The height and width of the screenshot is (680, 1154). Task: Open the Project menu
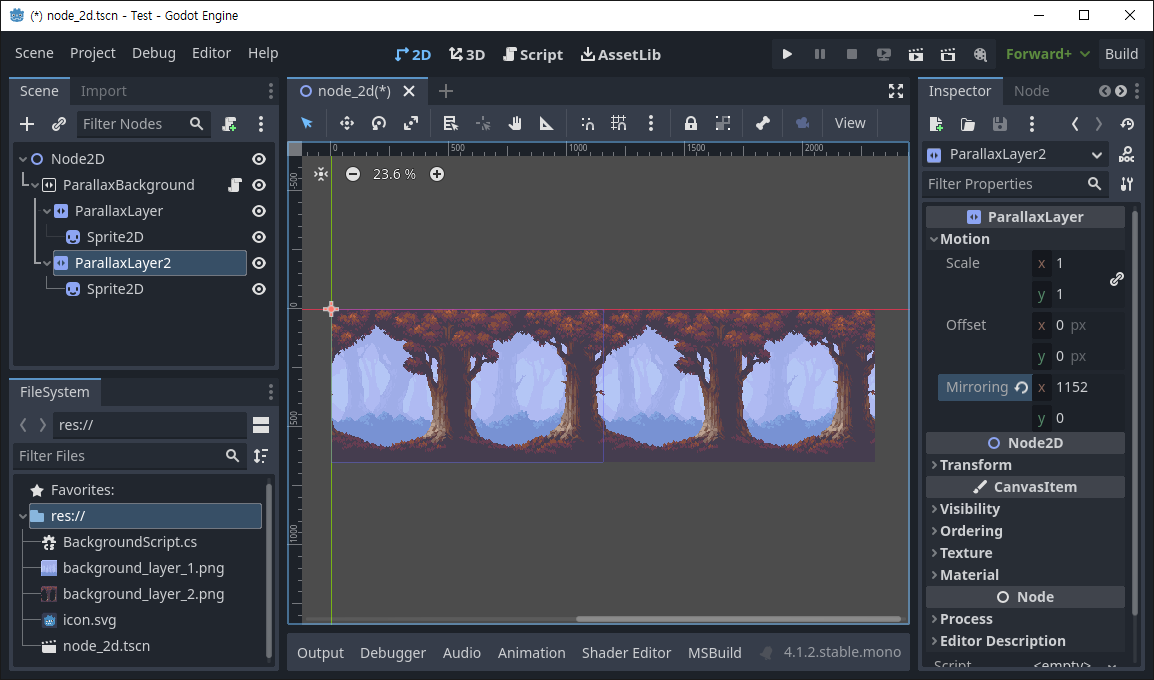pyautogui.click(x=93, y=53)
